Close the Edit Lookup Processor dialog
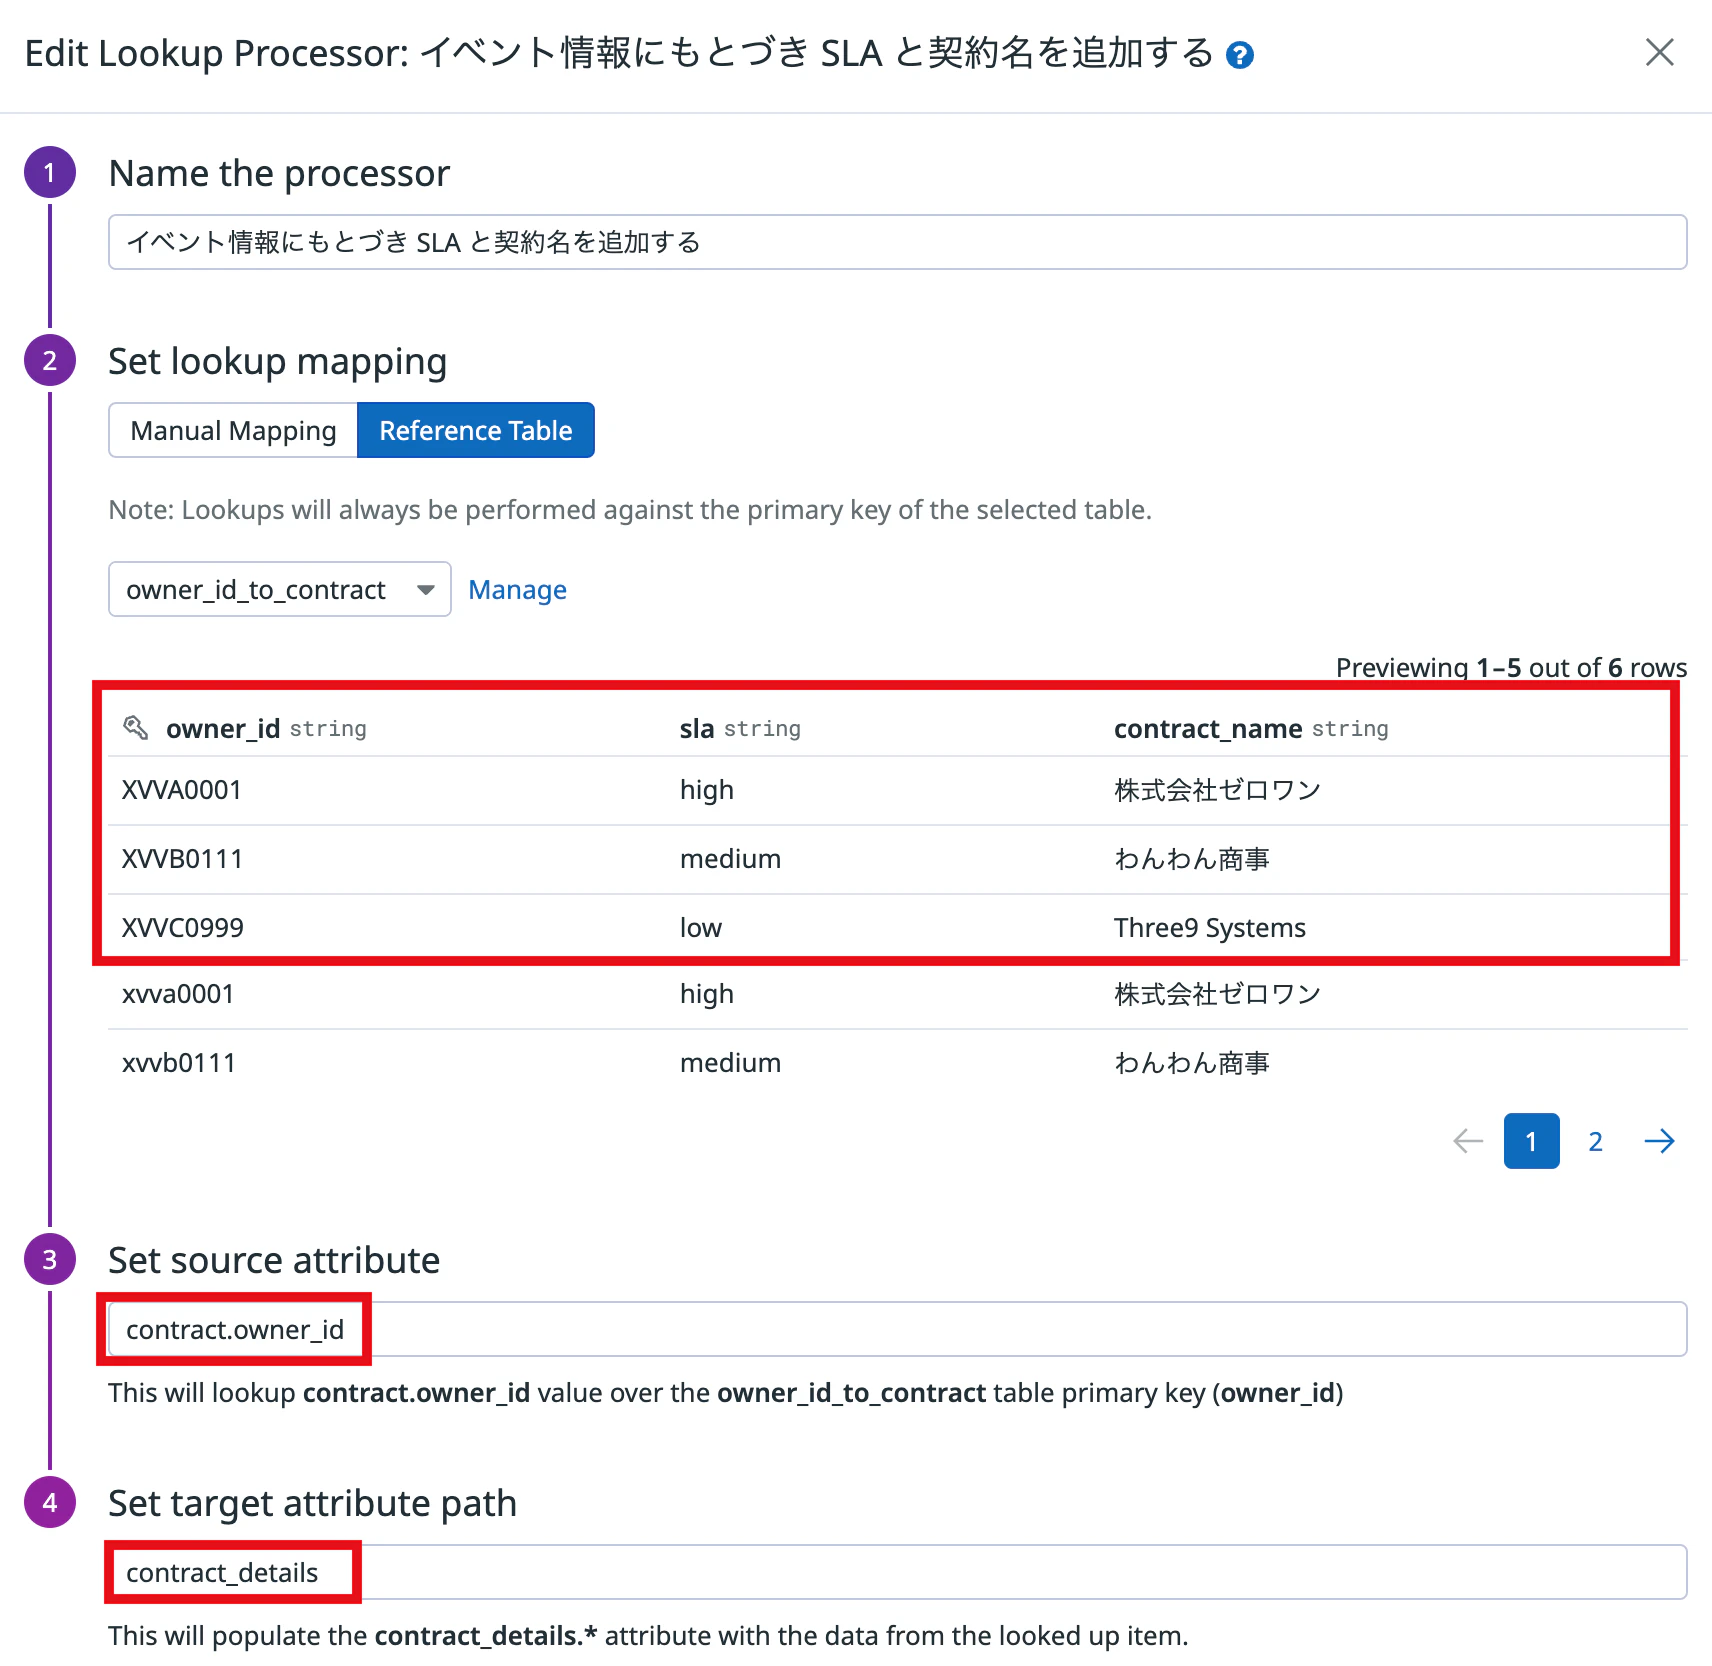 coord(1659,53)
